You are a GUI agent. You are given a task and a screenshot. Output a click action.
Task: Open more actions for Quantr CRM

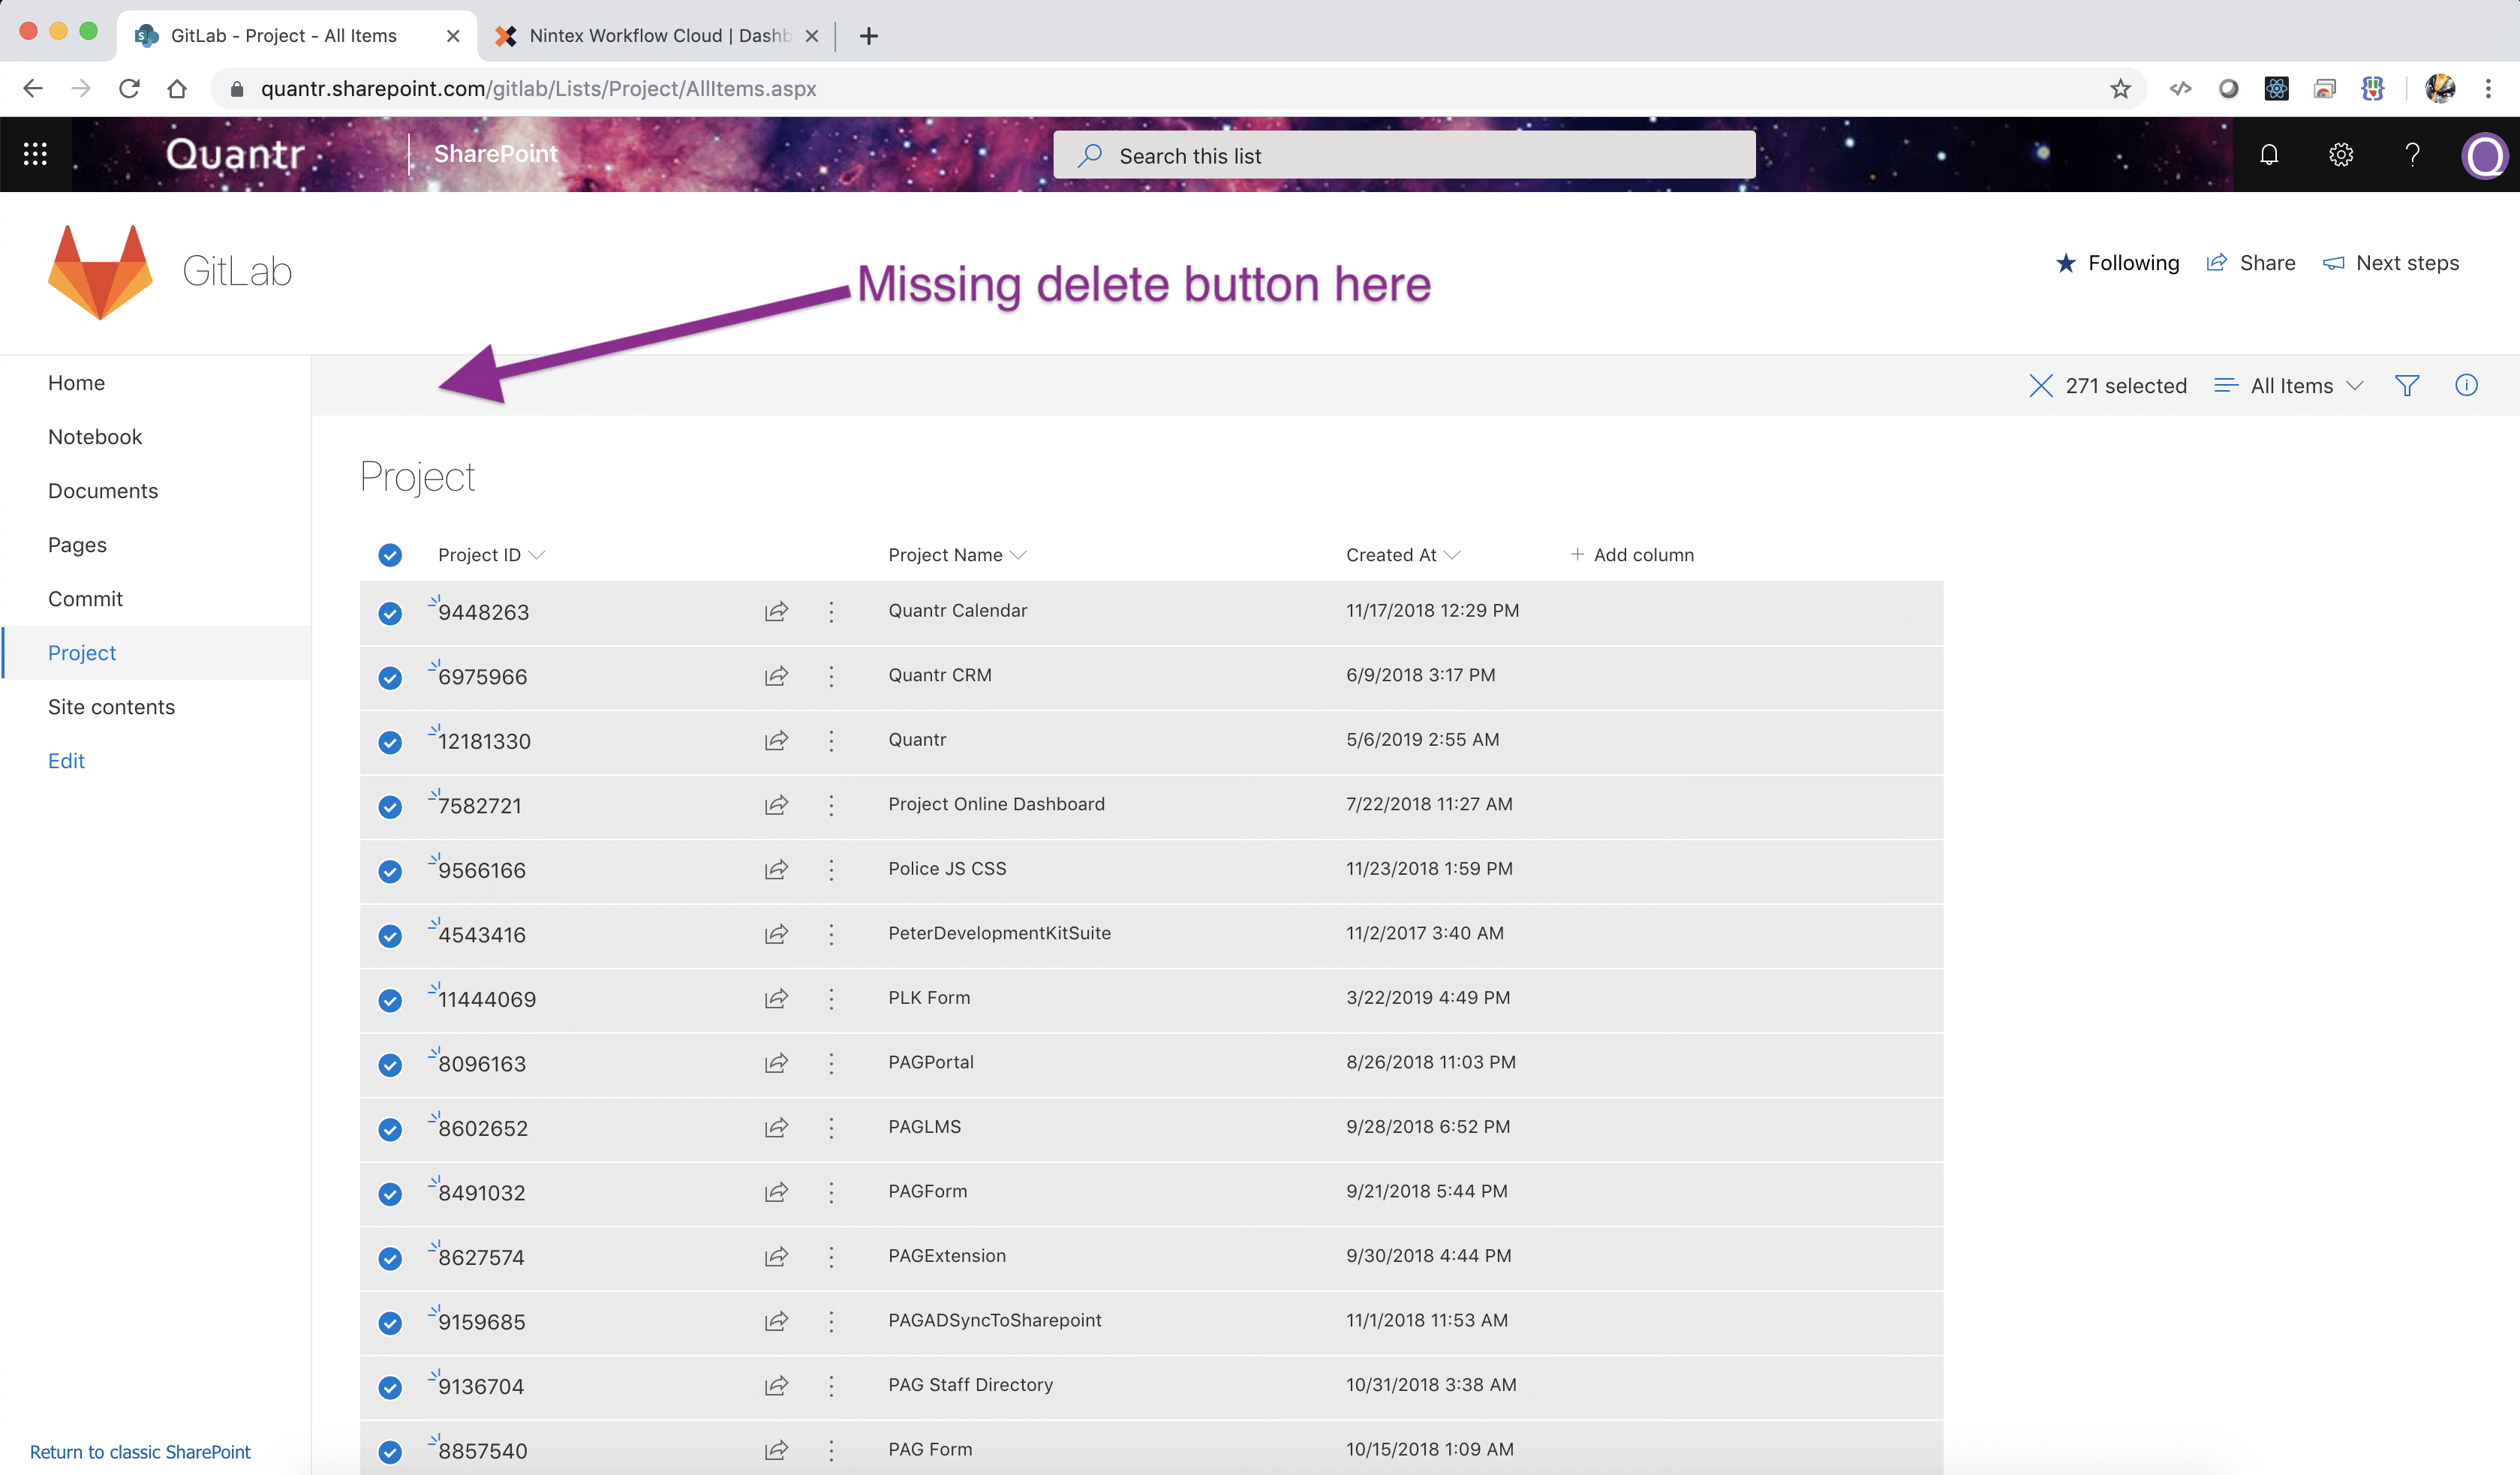tap(831, 677)
